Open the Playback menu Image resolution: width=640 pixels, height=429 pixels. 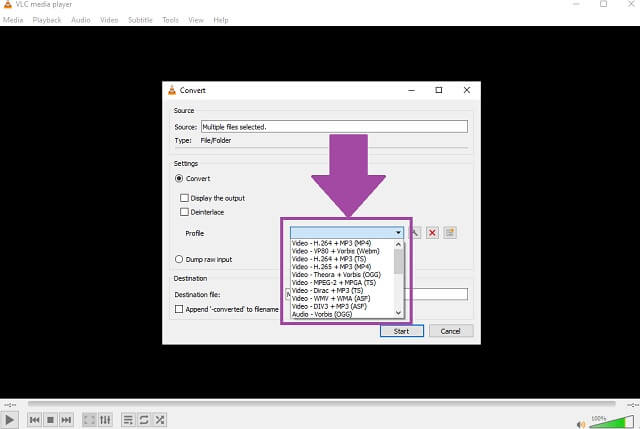click(47, 20)
